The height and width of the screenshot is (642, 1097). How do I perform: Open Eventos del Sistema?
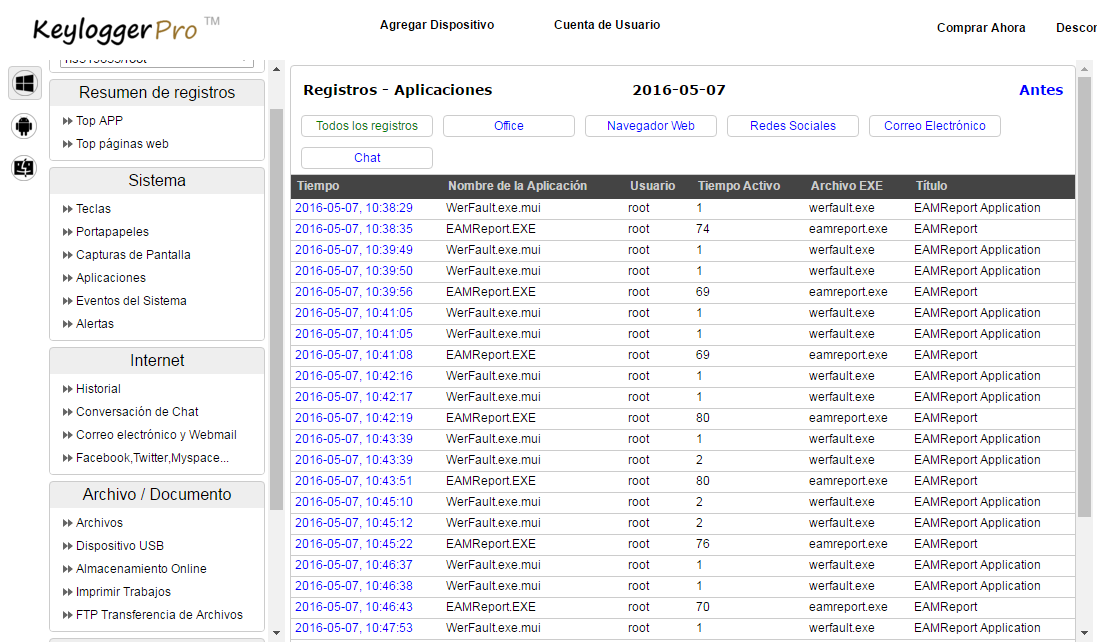131,301
